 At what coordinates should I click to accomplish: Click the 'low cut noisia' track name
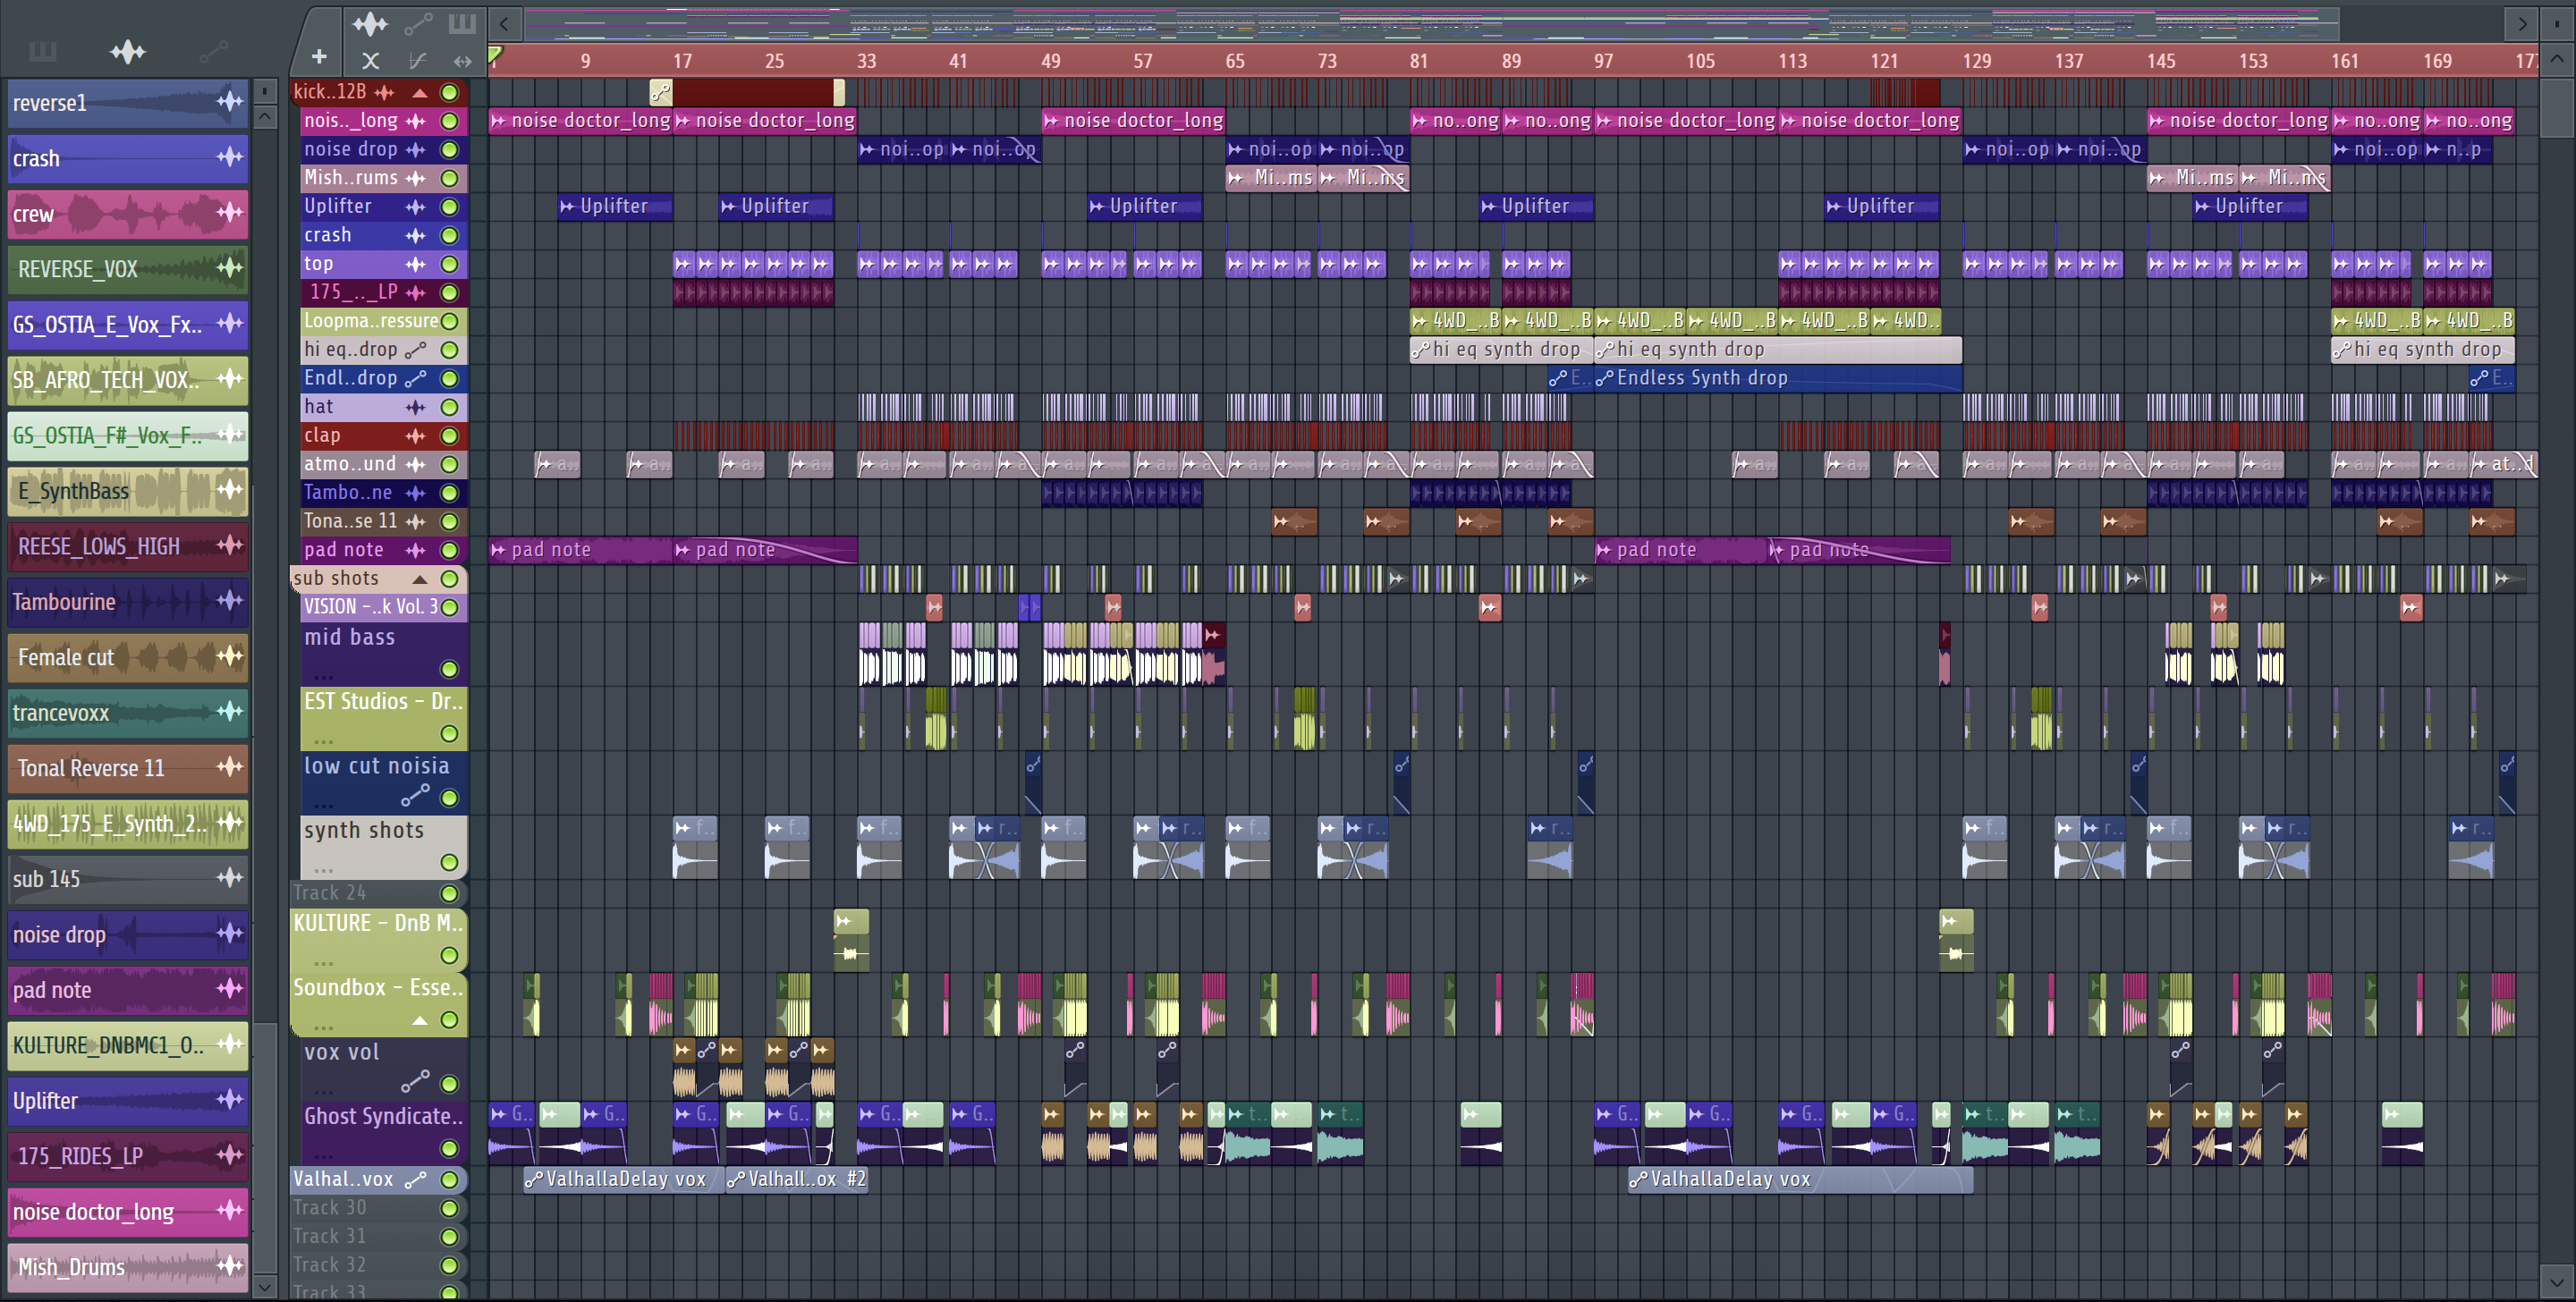coord(376,766)
